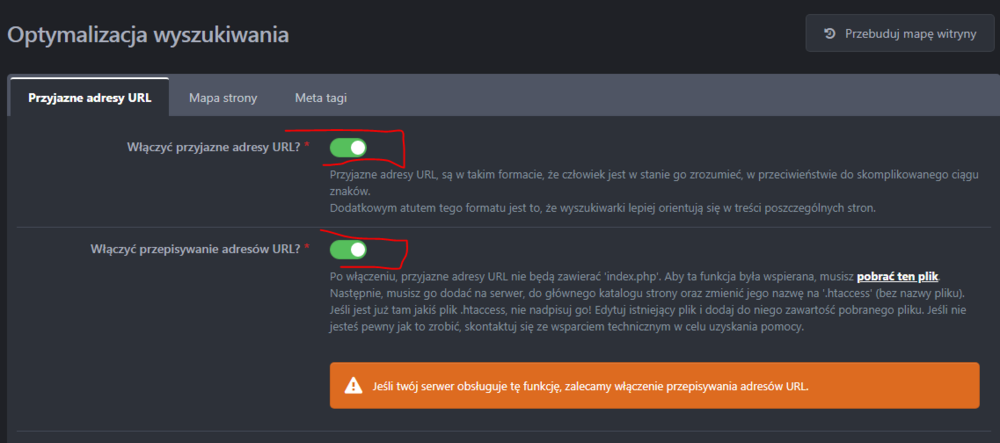Click the 'Optymalizacja wyszukiwania' page heading

tap(148, 35)
